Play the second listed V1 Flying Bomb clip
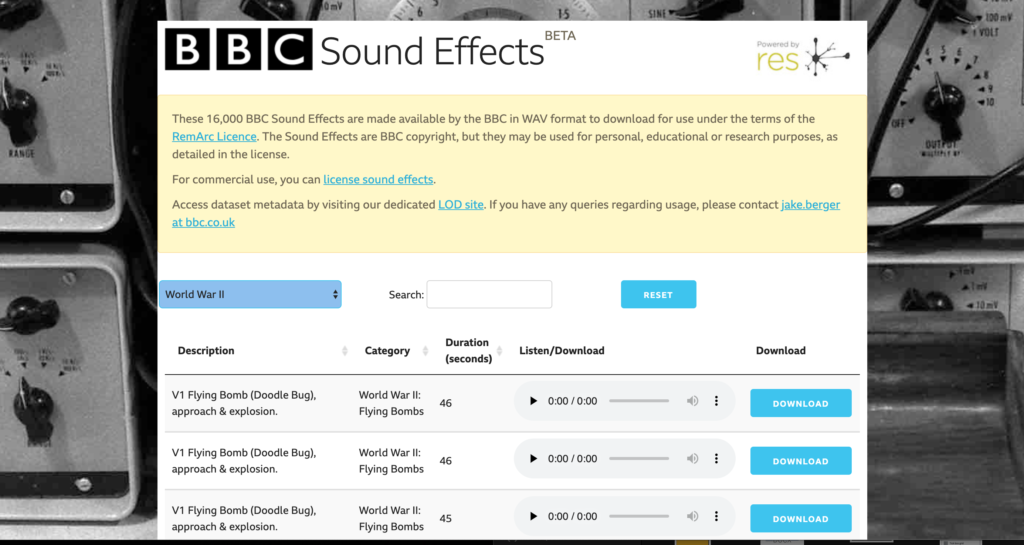Viewport: 1024px width, 545px height. [x=533, y=459]
